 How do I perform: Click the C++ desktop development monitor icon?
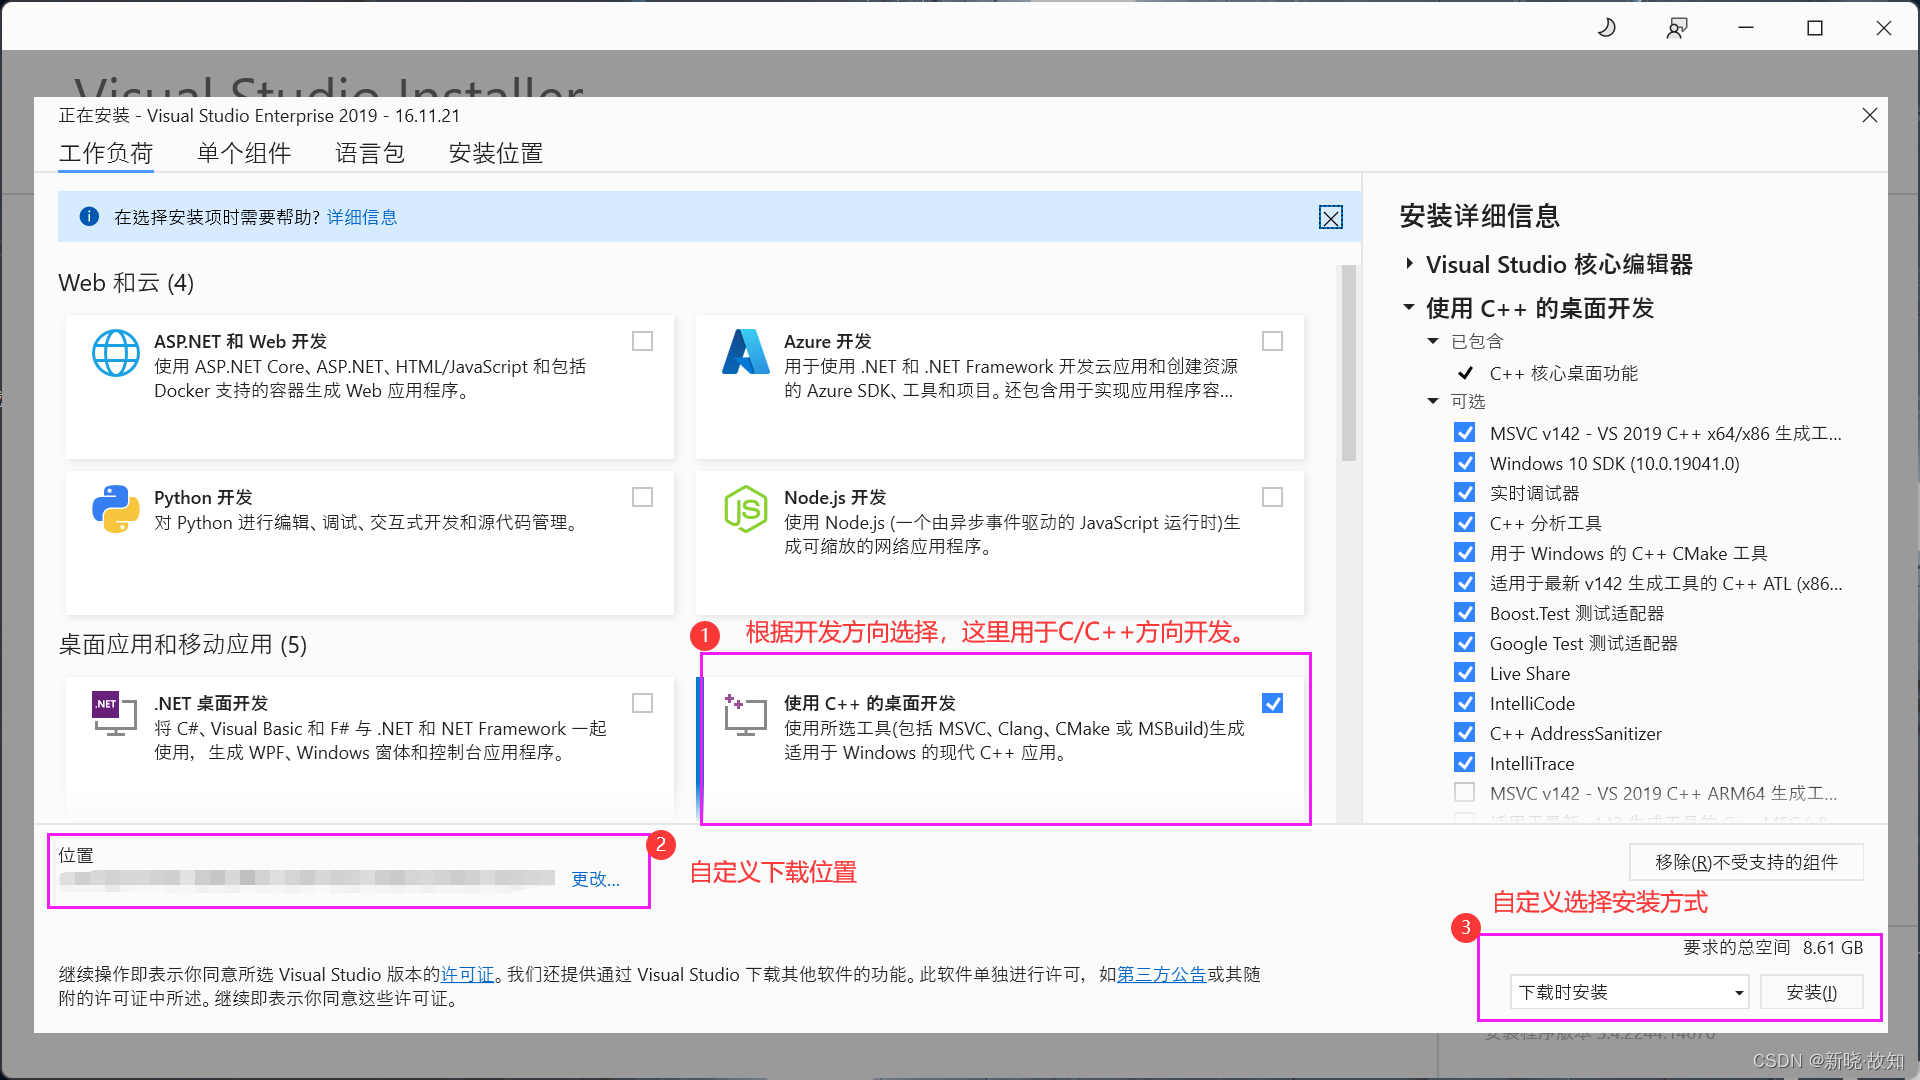point(746,715)
